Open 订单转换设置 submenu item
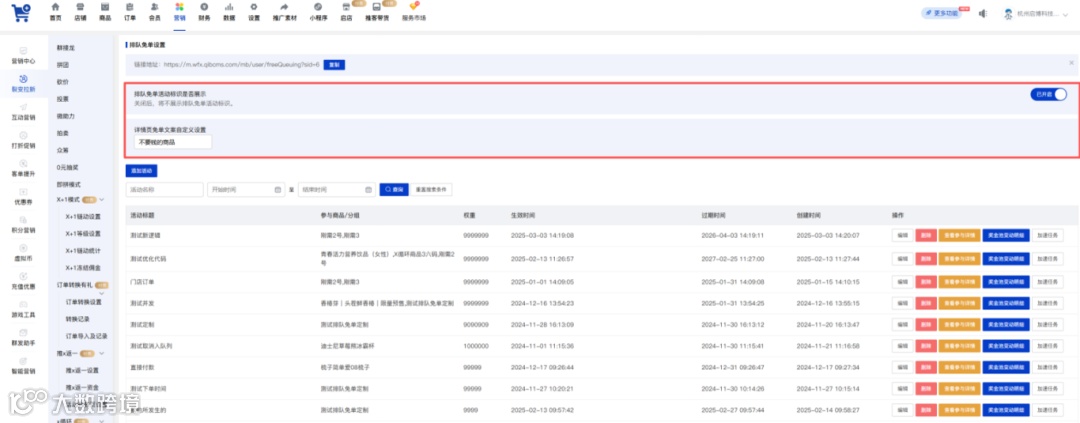Image resolution: width=1080 pixels, height=423 pixels. 83,302
